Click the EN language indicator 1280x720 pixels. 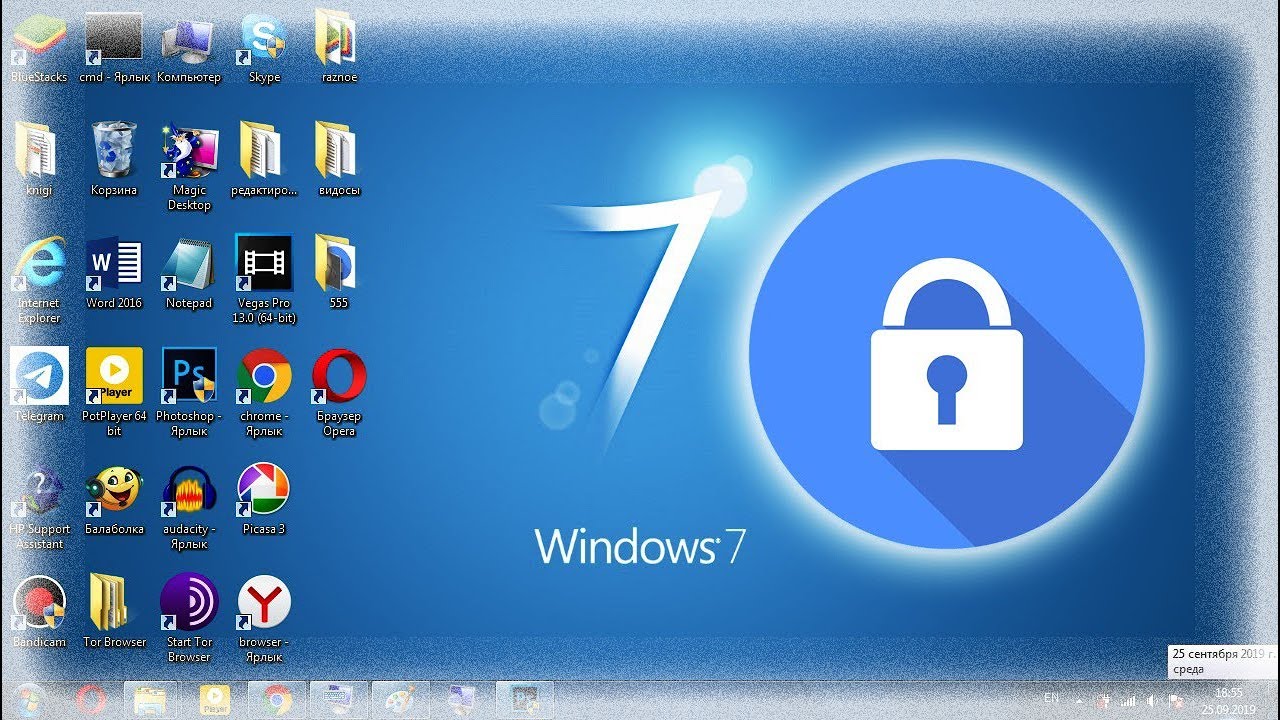click(x=1051, y=697)
